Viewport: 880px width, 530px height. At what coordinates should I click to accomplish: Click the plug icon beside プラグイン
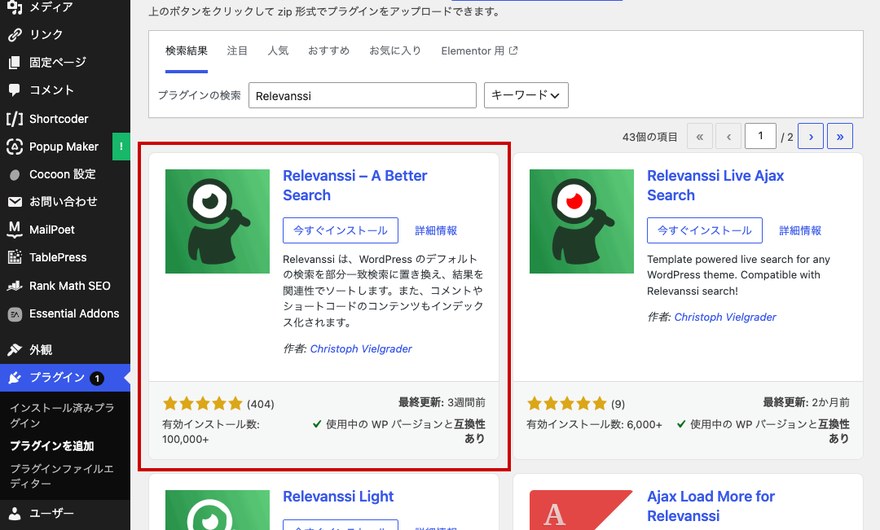[x=15, y=378]
